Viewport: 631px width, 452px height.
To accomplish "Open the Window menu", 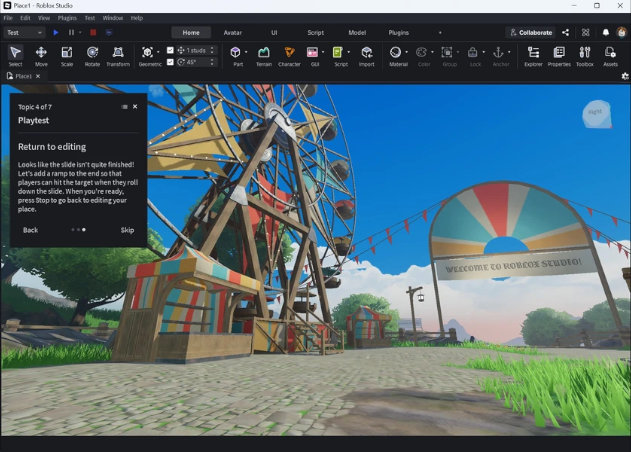I will tap(113, 18).
